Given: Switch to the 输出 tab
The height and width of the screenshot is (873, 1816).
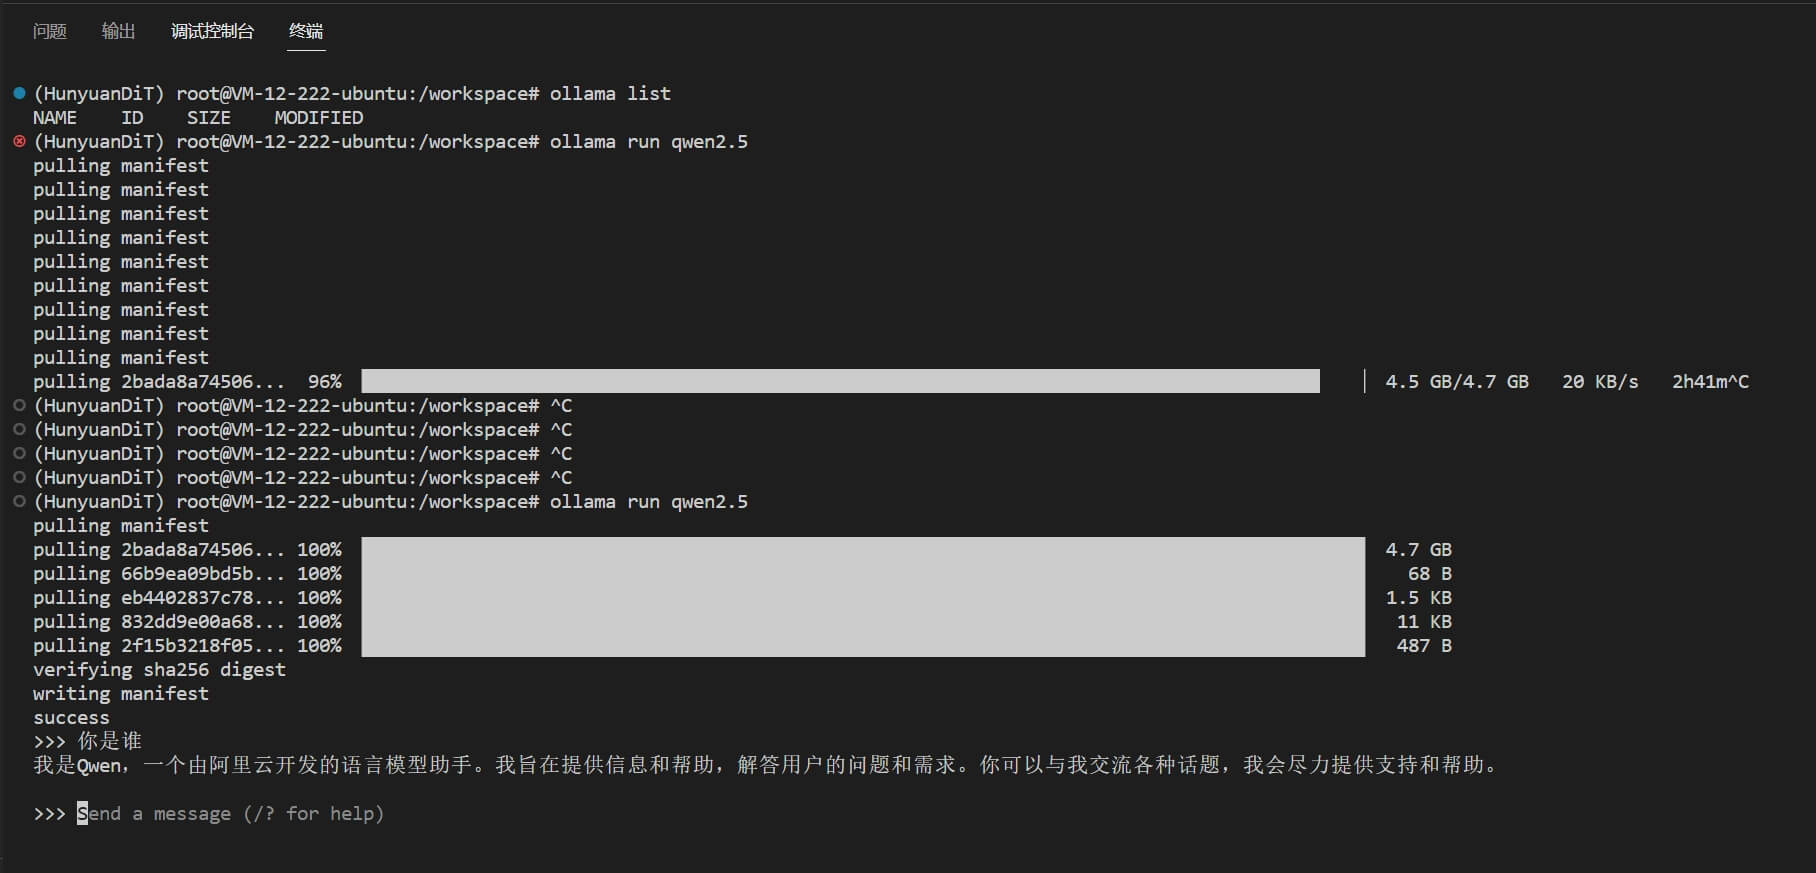Looking at the screenshot, I should 118,31.
